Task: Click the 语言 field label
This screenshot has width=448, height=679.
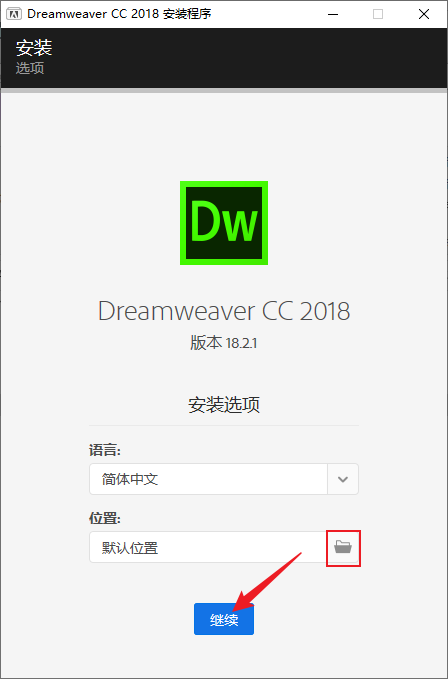Action: tap(105, 450)
